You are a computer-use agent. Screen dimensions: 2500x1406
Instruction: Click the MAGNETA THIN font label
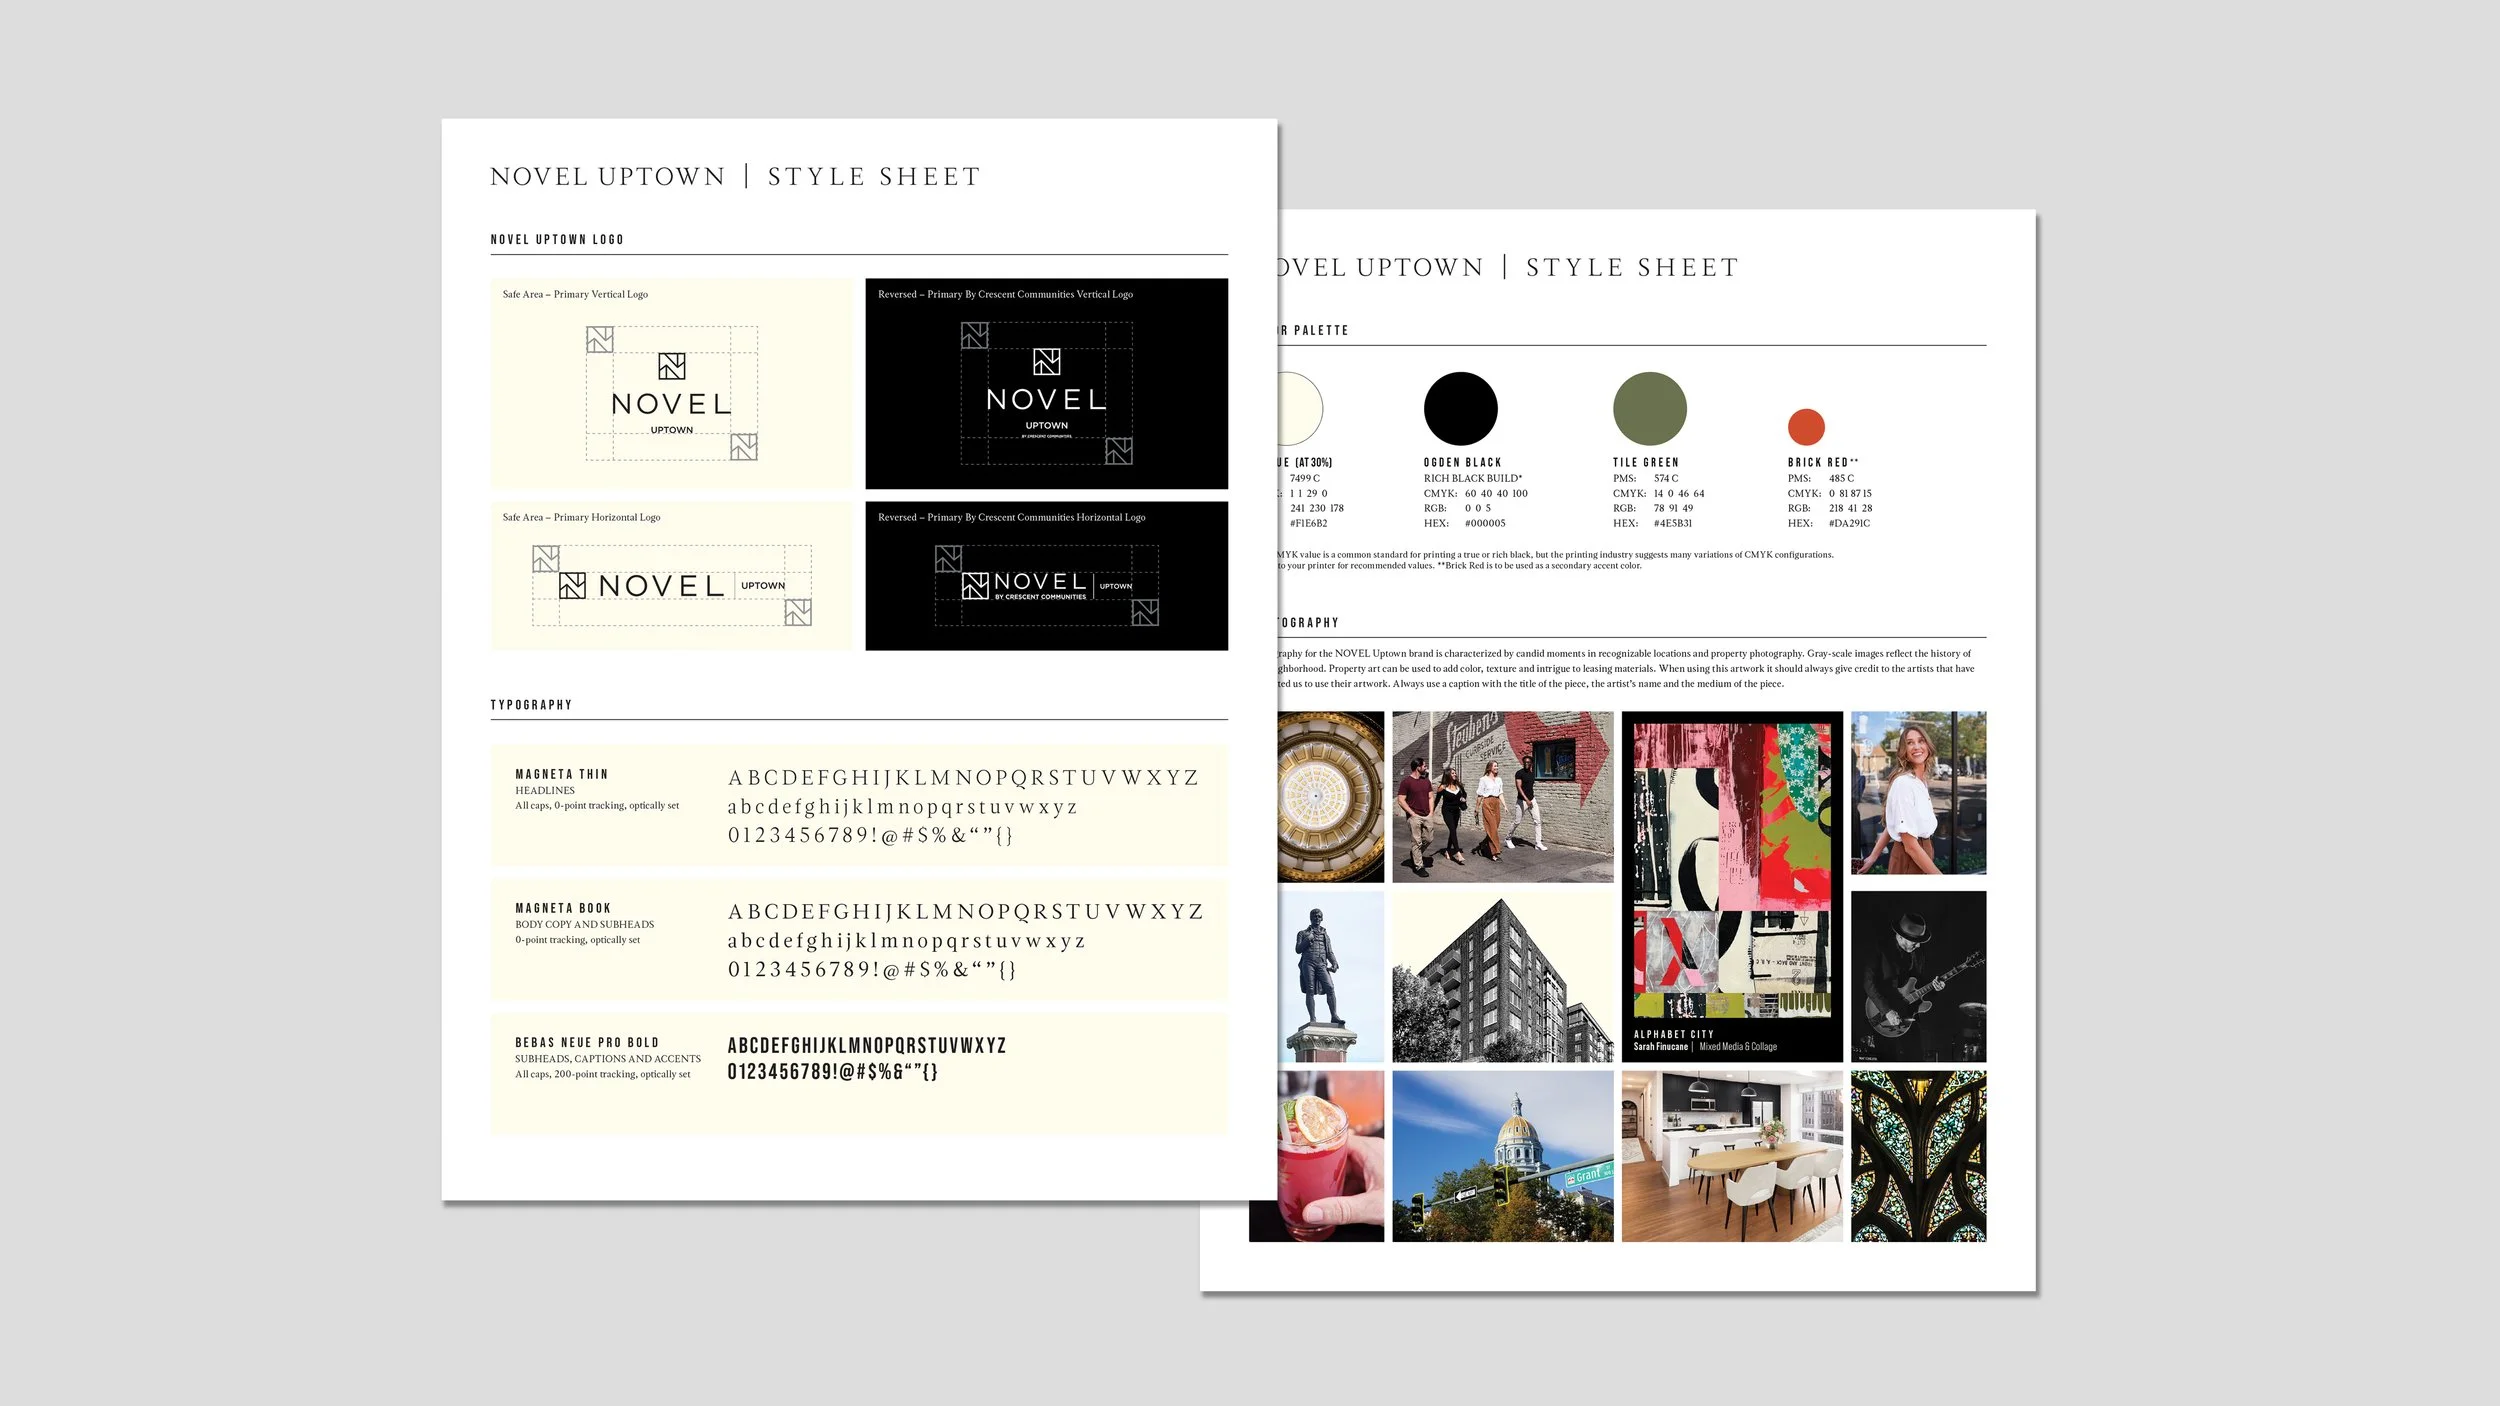click(x=561, y=774)
